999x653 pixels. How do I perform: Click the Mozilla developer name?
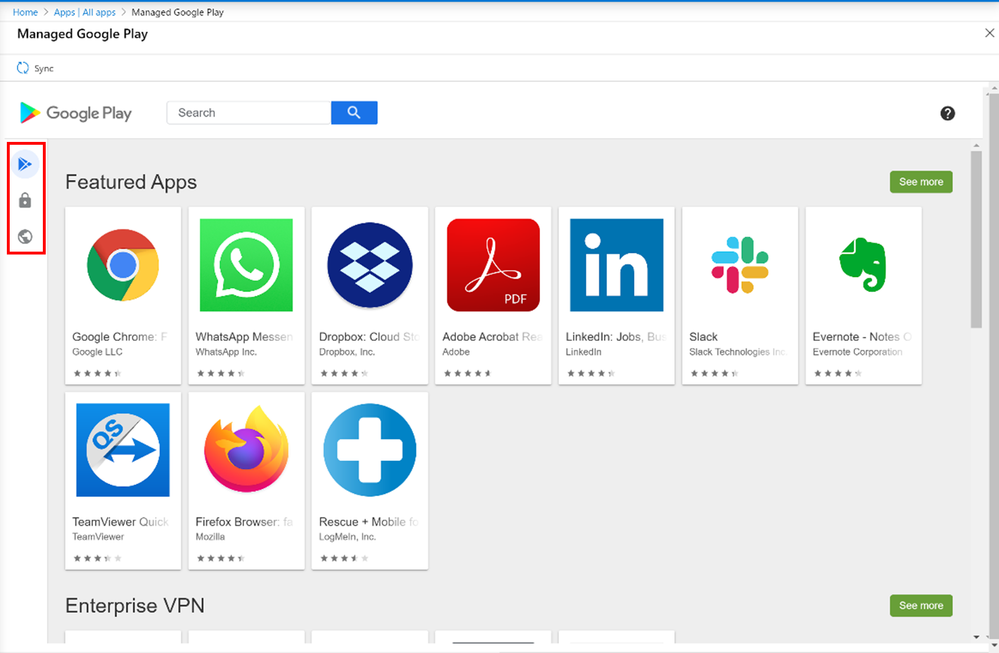[210, 536]
